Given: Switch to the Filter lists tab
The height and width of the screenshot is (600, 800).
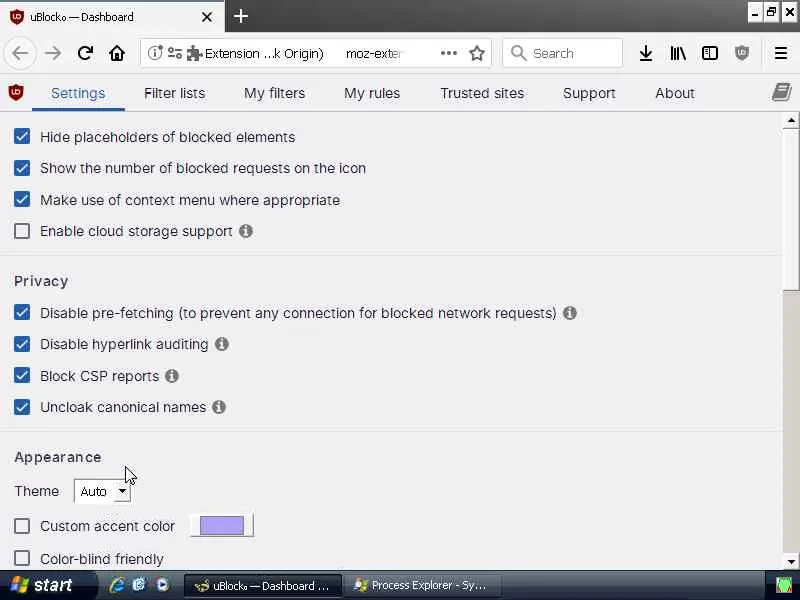Looking at the screenshot, I should (174, 93).
